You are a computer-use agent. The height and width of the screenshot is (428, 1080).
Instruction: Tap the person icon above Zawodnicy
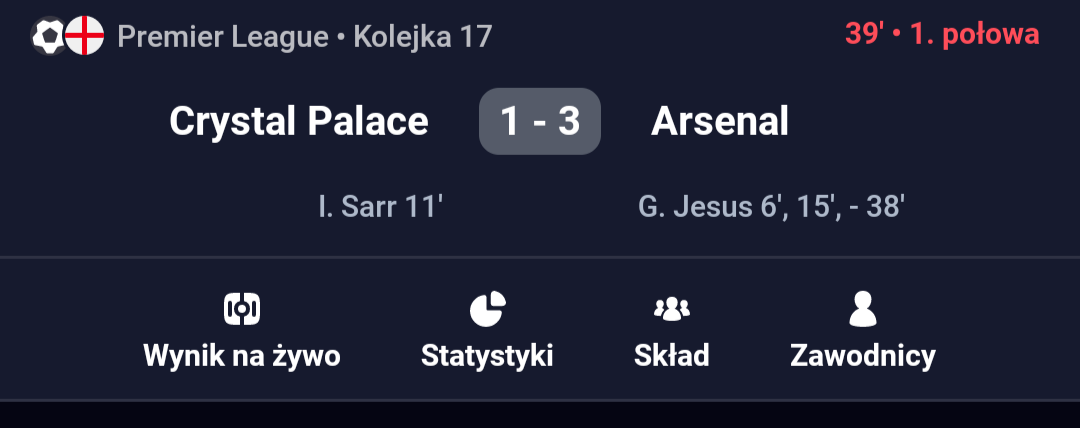pos(862,309)
